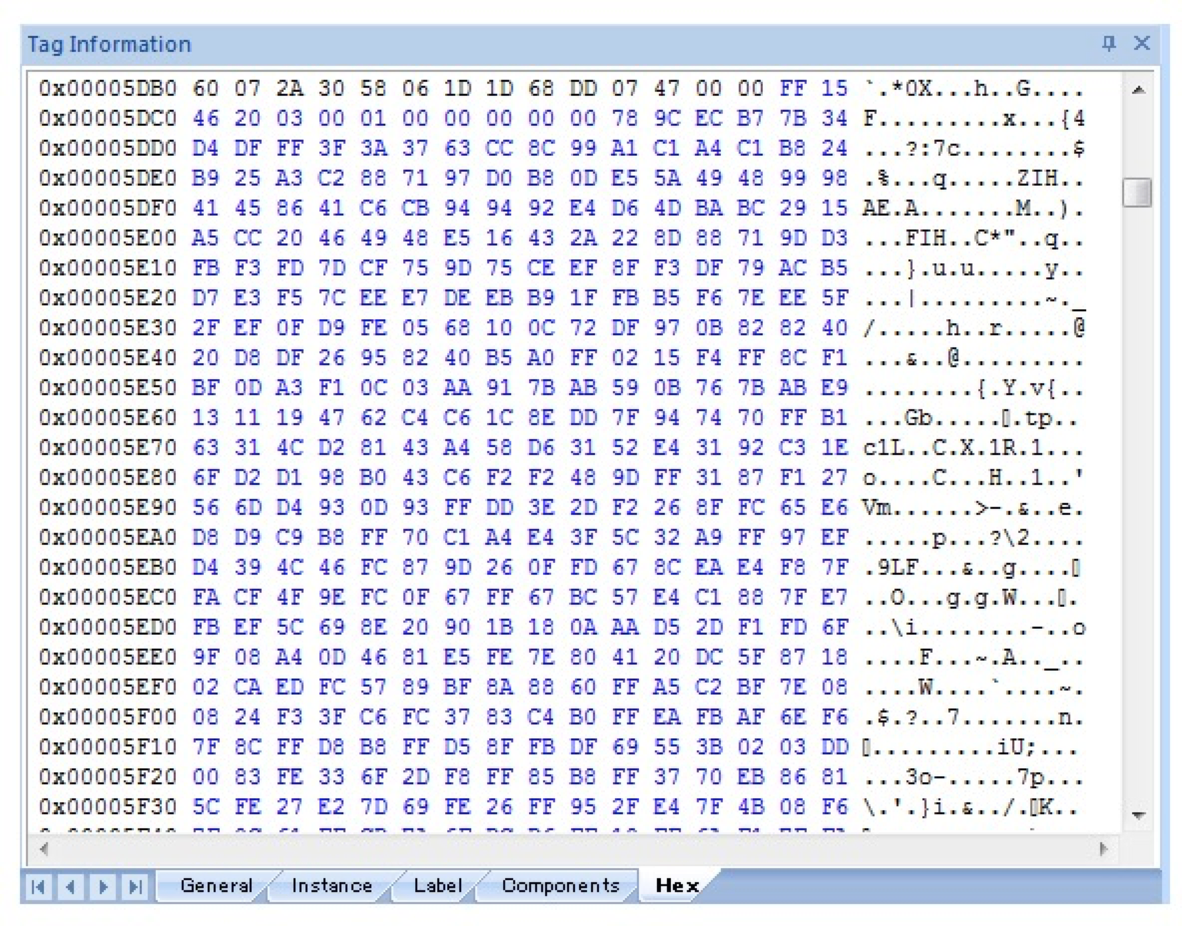Viewport: 1200px width, 938px height.
Task: Select the Hex tab
Action: click(x=676, y=885)
